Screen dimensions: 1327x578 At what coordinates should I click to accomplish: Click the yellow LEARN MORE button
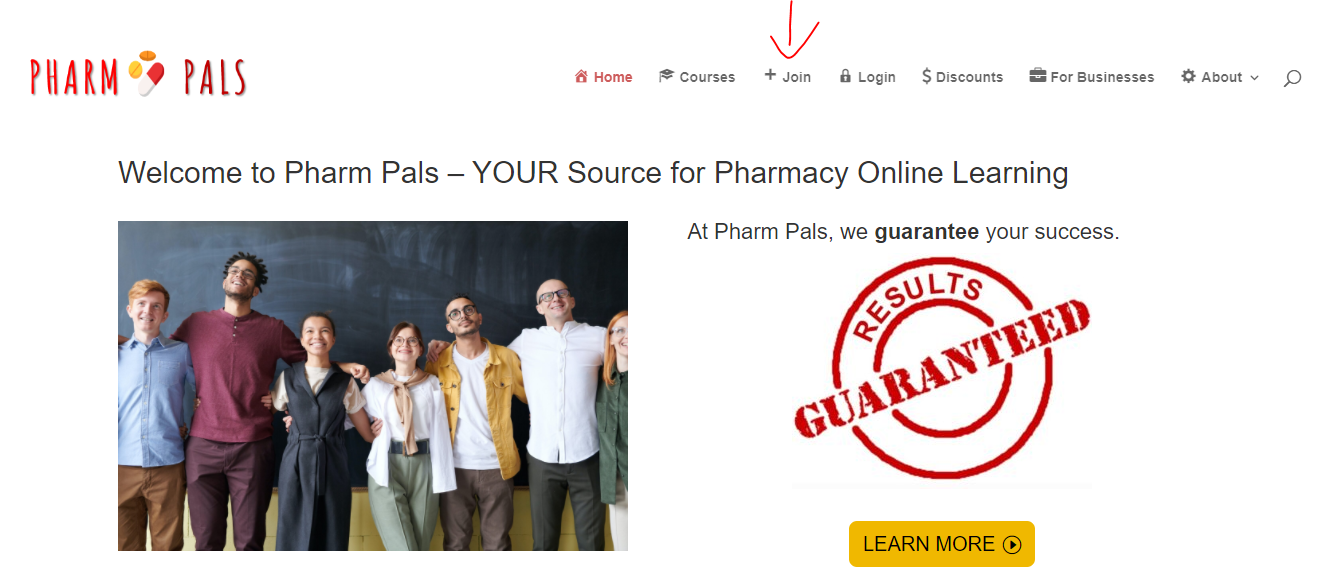pos(942,544)
